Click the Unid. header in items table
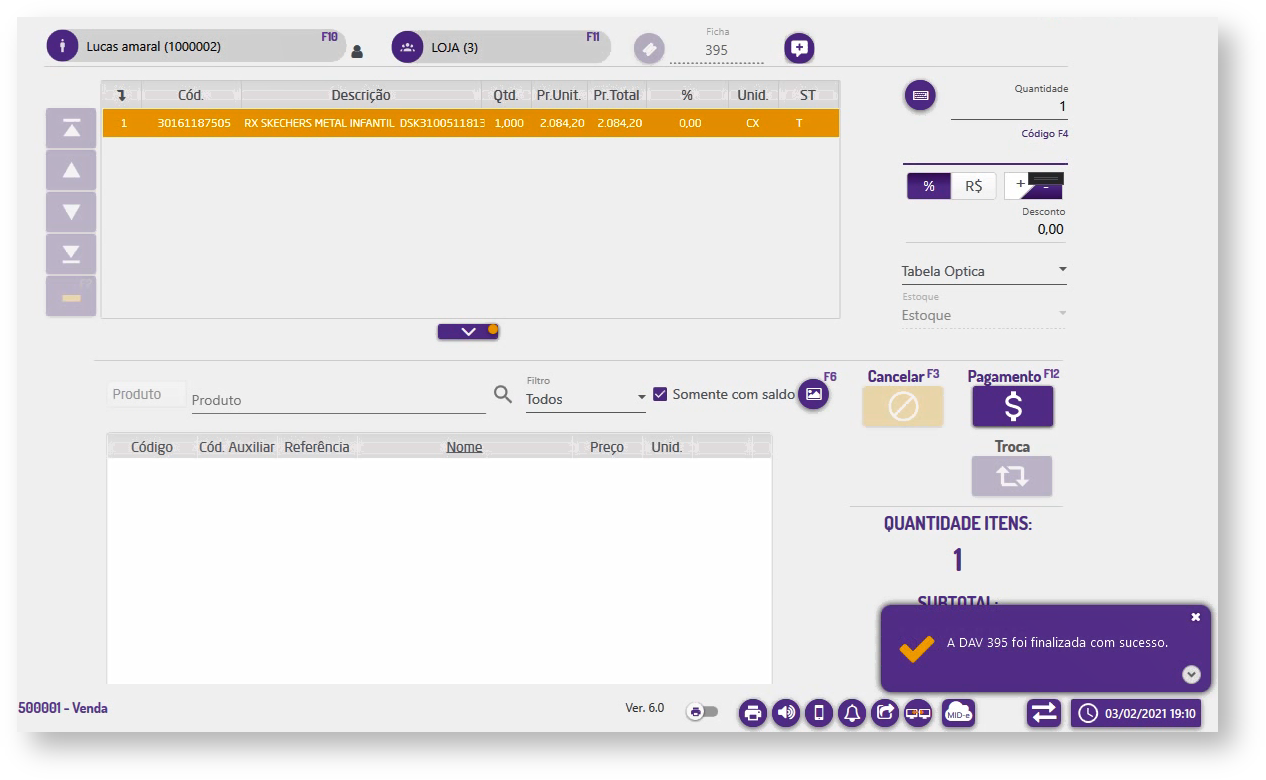1266x780 pixels. [x=752, y=95]
